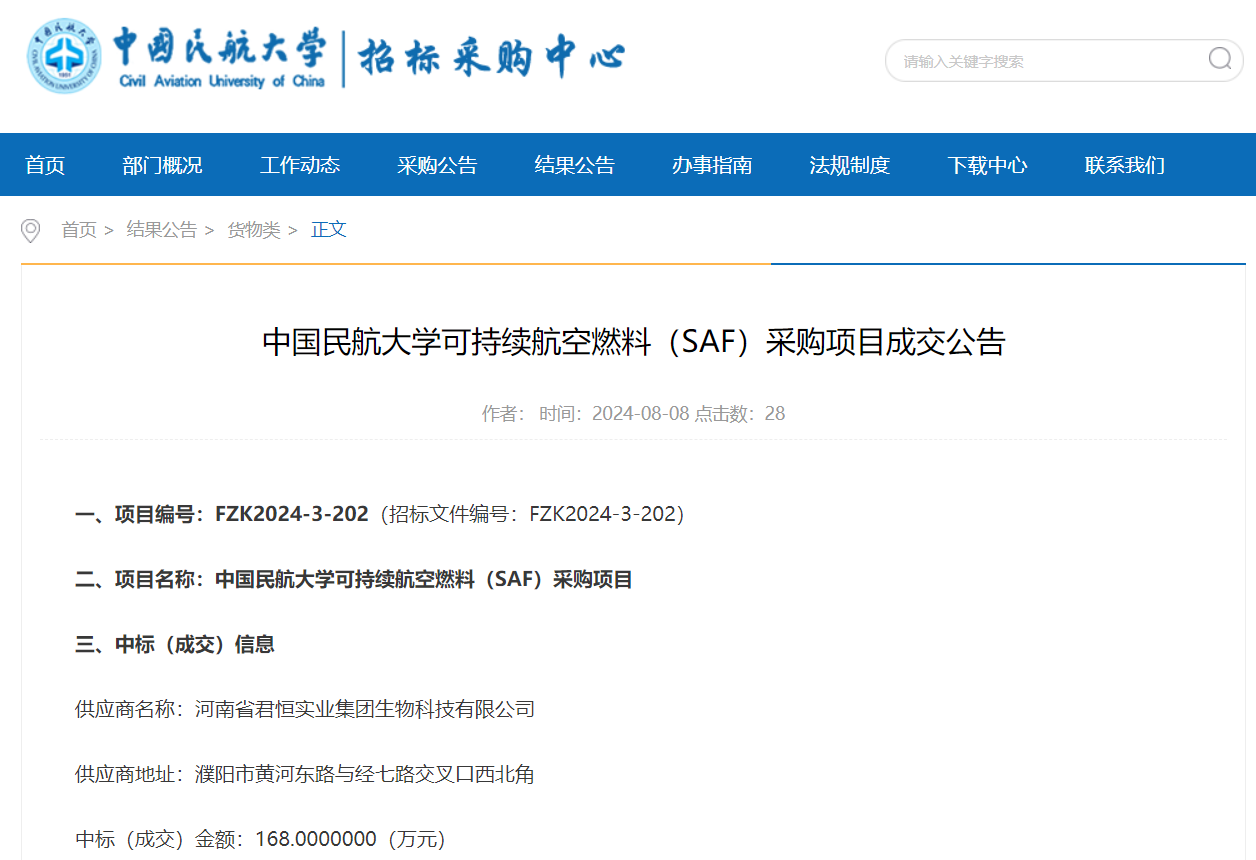Open the 办事指南 nav item
The width and height of the screenshot is (1256, 860).
tap(712, 165)
